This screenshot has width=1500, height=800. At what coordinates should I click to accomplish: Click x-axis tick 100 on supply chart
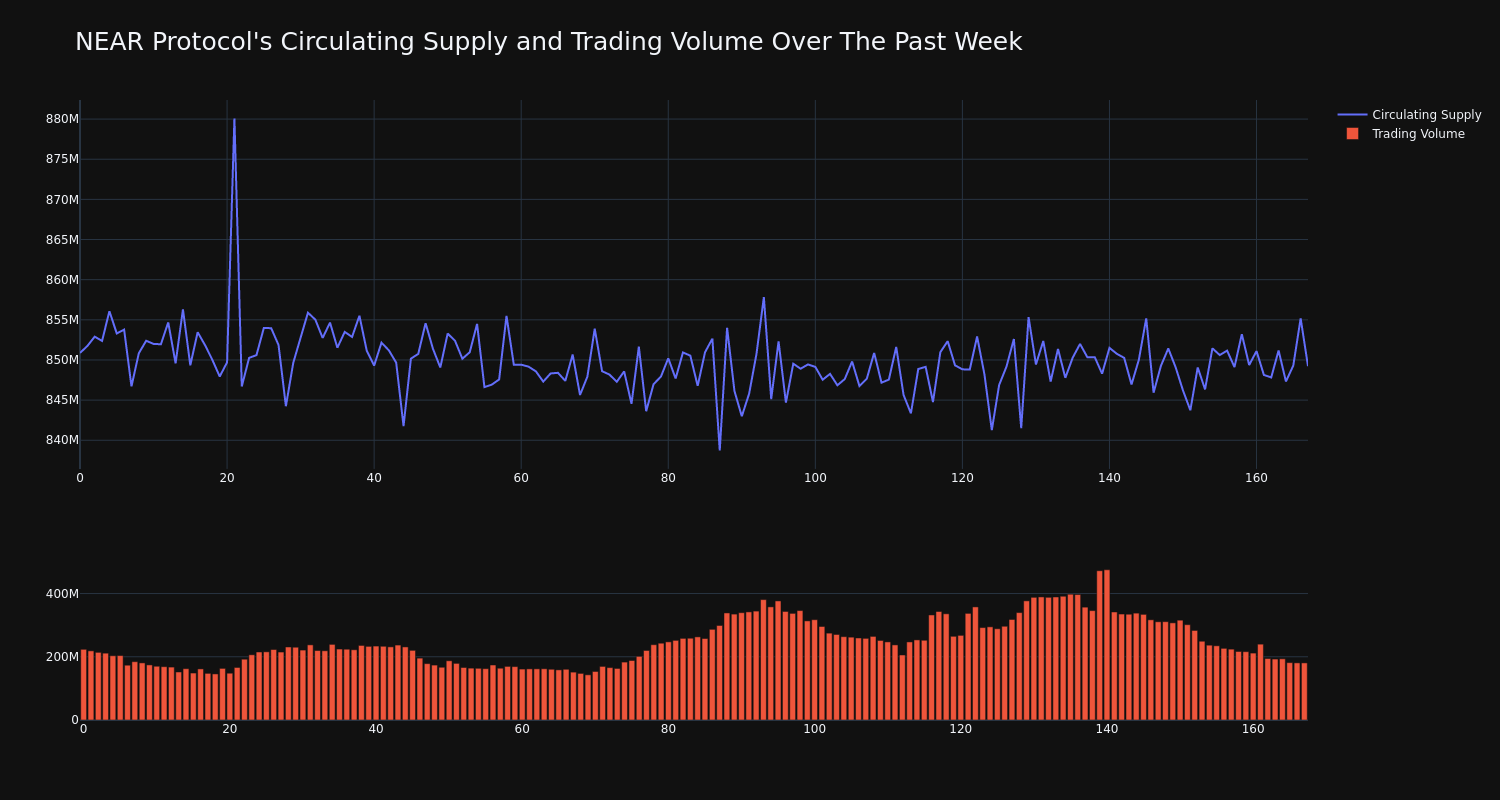(x=815, y=478)
